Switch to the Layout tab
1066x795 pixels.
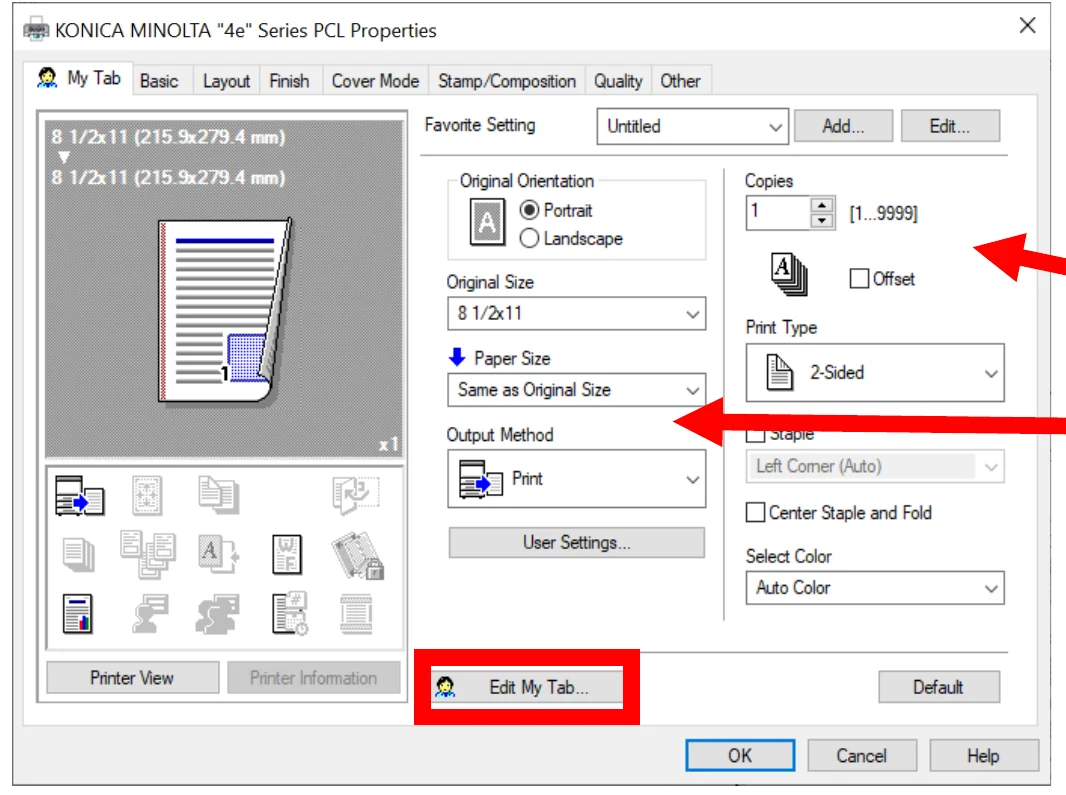point(226,82)
